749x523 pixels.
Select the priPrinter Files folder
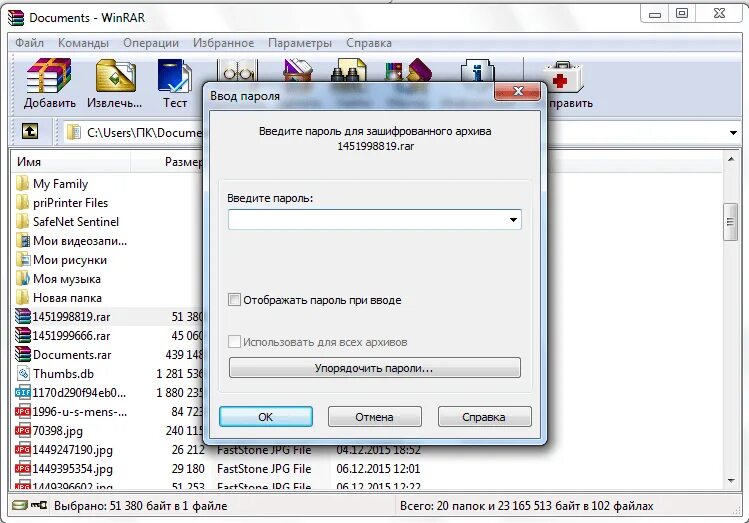coord(62,203)
